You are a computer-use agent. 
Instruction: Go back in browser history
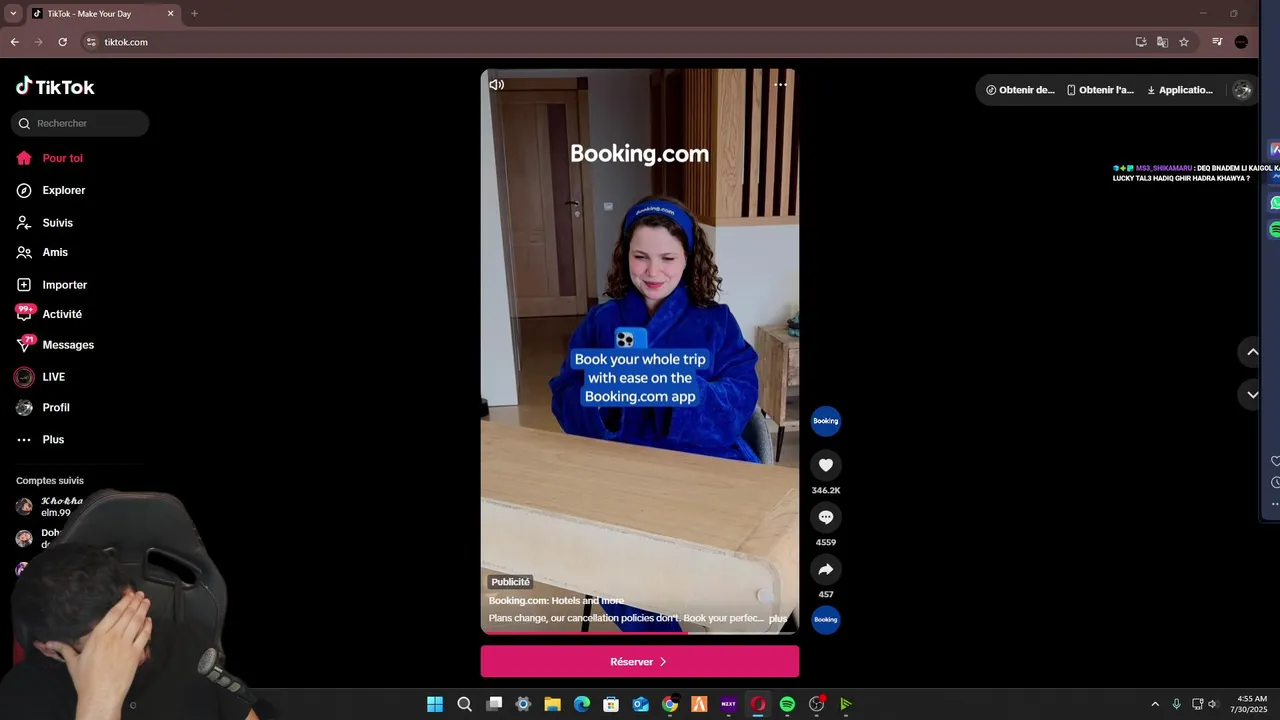[x=14, y=42]
